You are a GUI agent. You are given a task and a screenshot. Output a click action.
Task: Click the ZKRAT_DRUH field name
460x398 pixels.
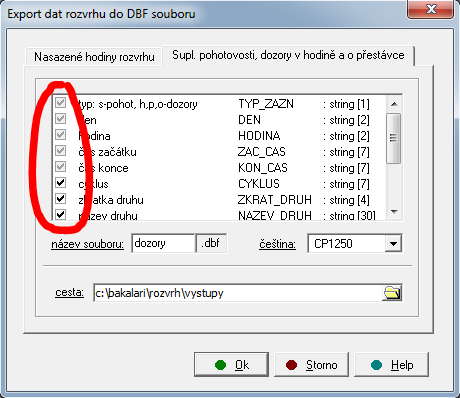tap(275, 200)
